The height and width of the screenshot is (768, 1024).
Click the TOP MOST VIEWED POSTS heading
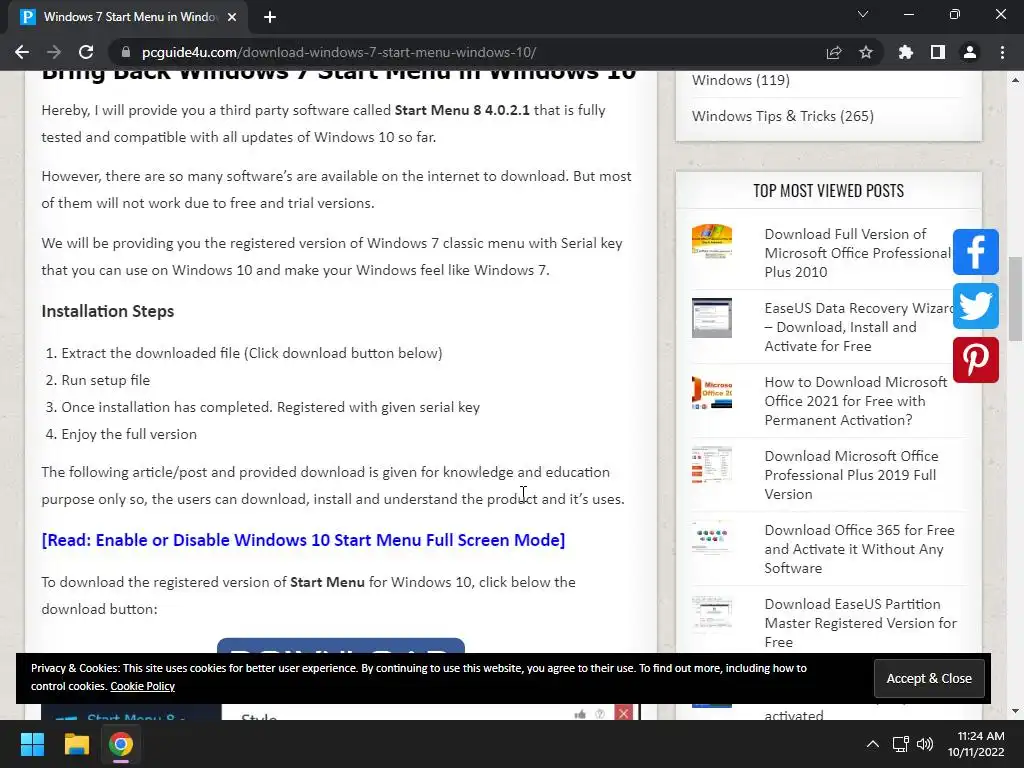(828, 191)
